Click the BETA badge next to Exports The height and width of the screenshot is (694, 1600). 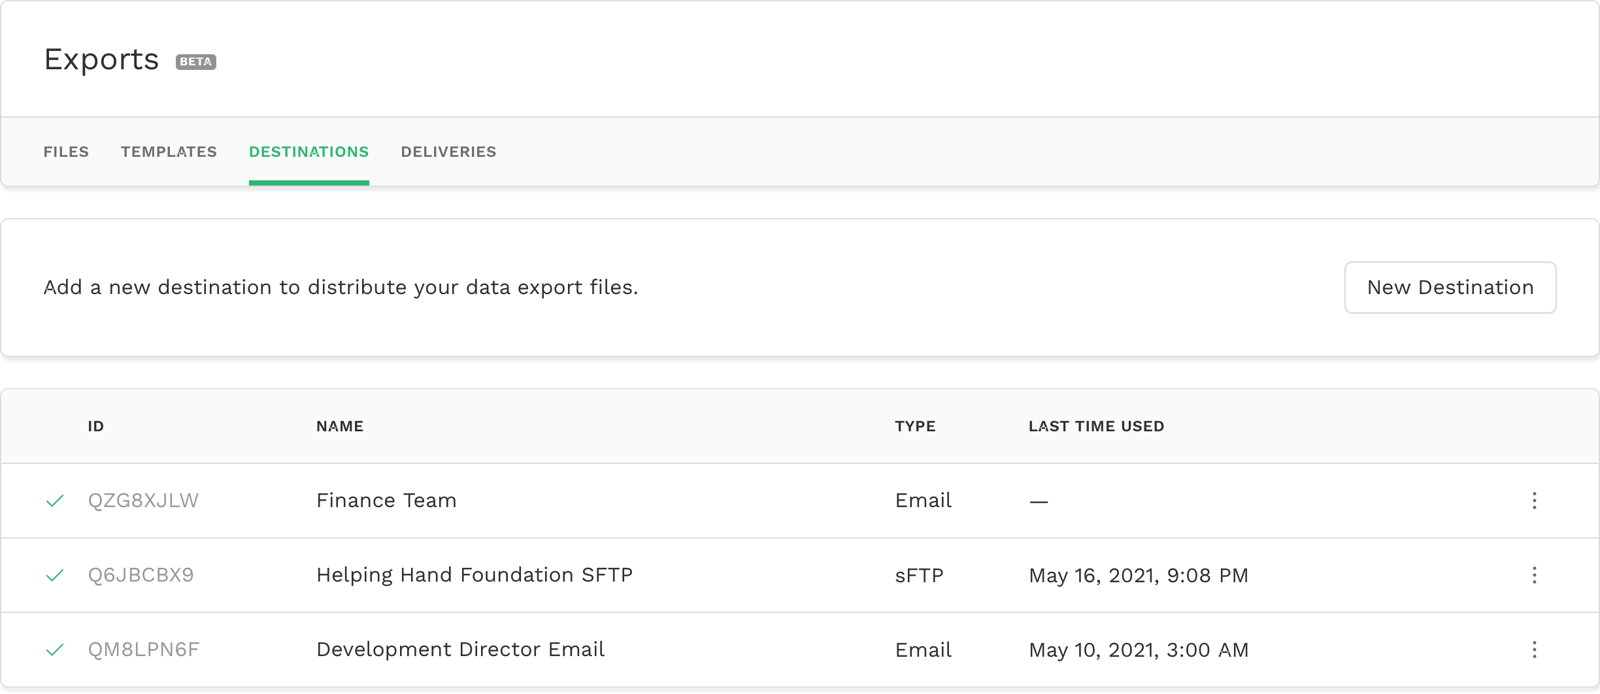pos(196,62)
